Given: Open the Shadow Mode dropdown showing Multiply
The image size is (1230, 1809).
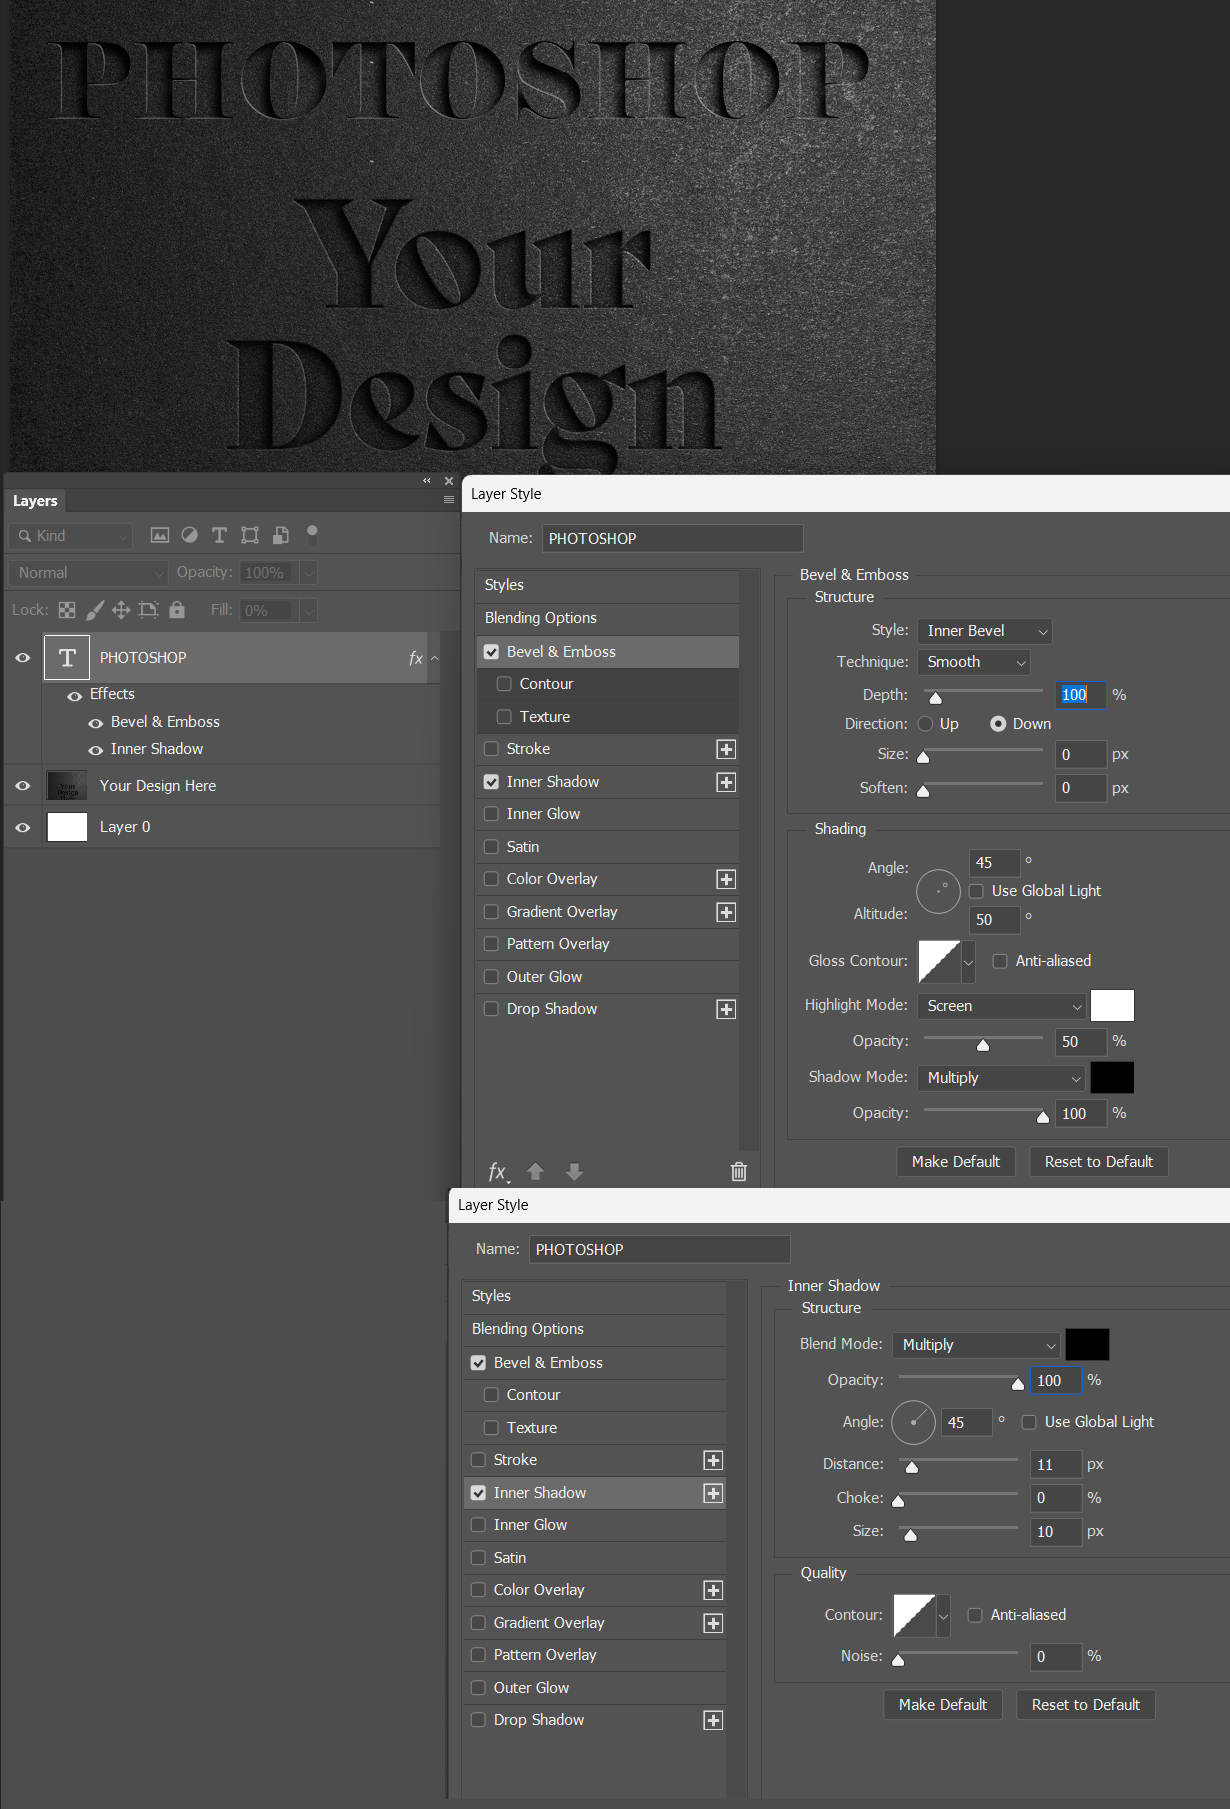Looking at the screenshot, I should click(x=1001, y=1078).
